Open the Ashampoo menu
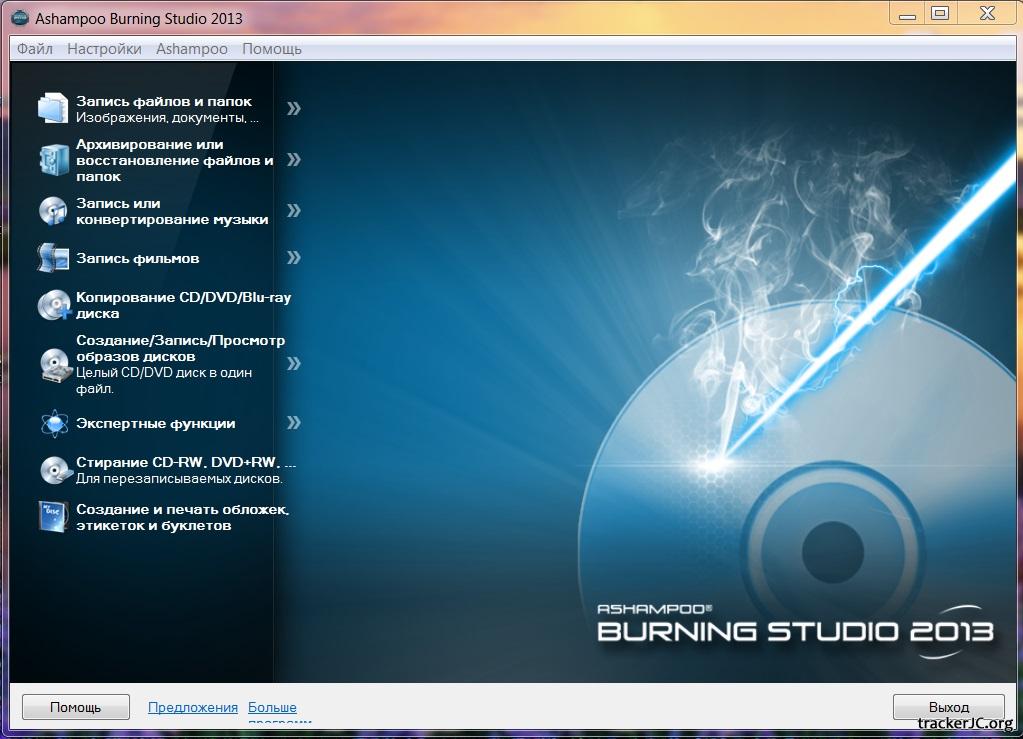1023x739 pixels. click(x=189, y=49)
